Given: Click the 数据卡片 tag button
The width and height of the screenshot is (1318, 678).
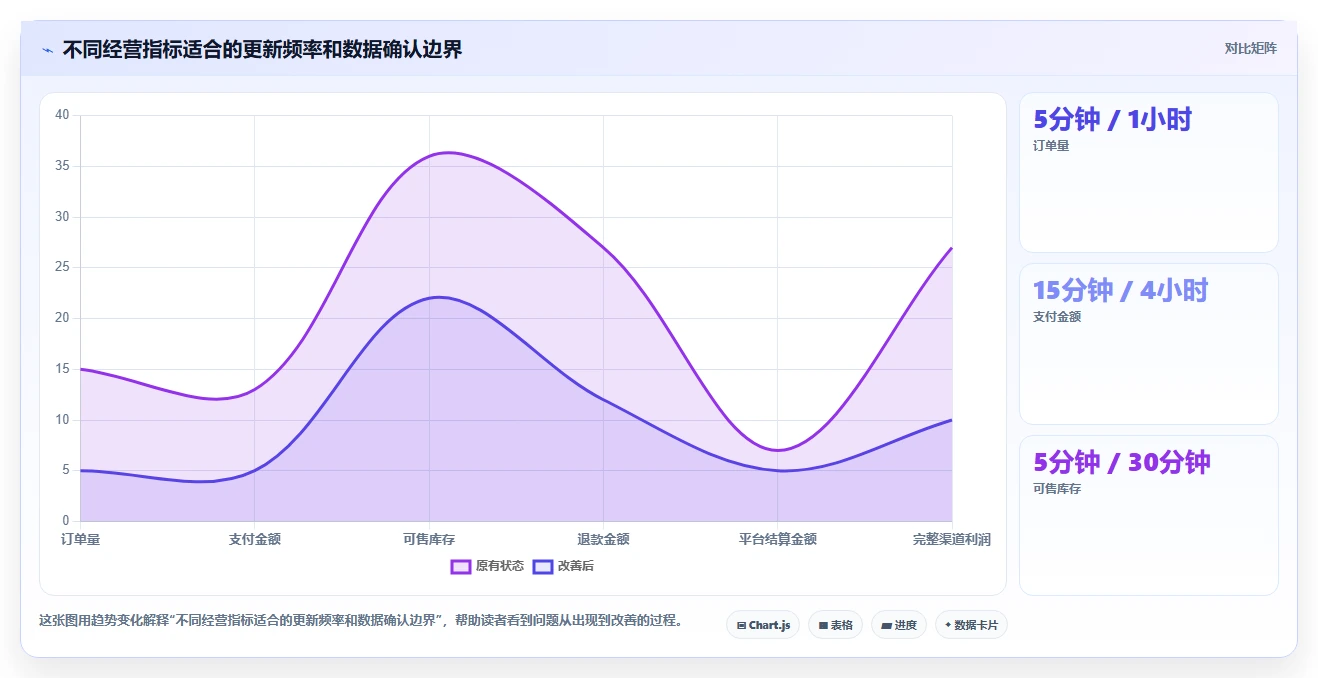Looking at the screenshot, I should (971, 625).
